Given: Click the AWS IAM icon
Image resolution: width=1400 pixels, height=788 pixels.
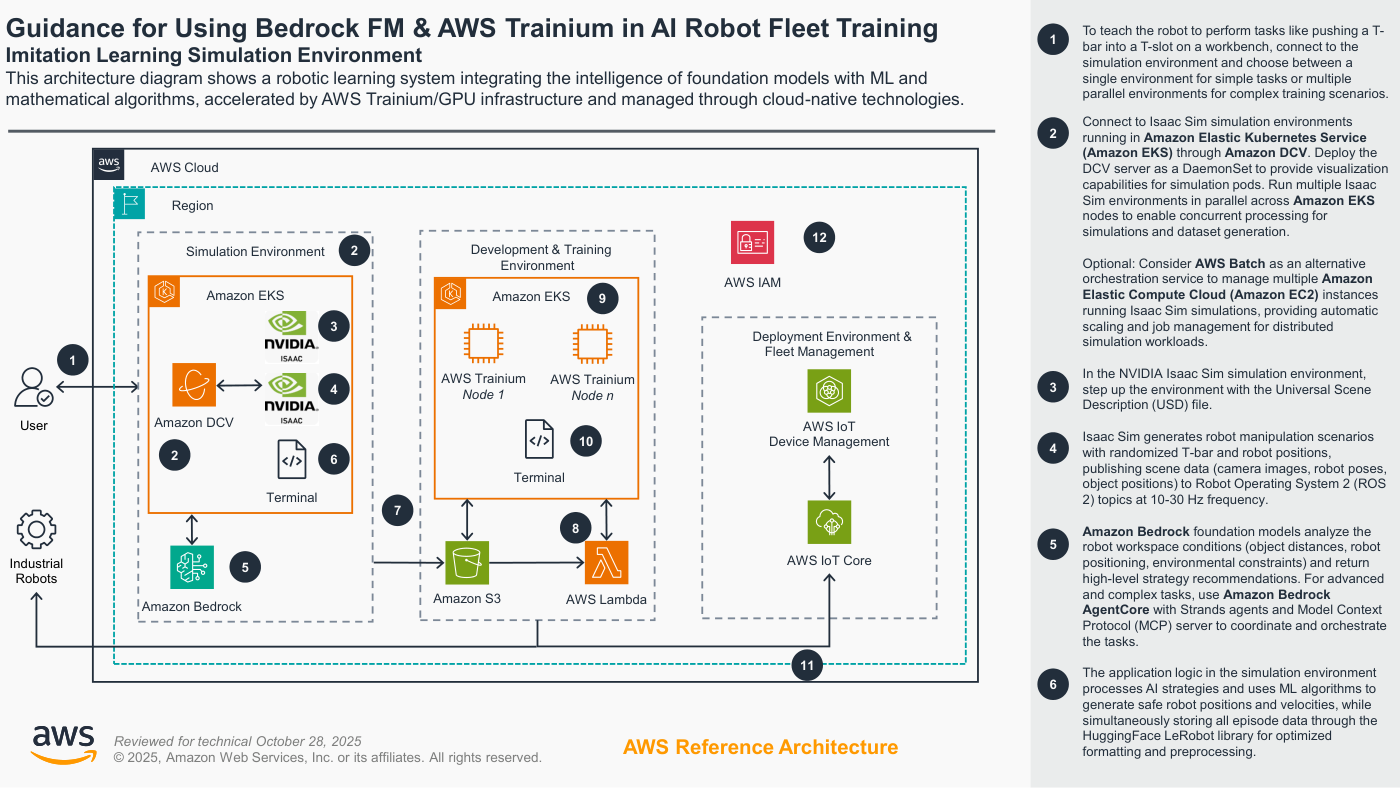Looking at the screenshot, I should (x=752, y=242).
